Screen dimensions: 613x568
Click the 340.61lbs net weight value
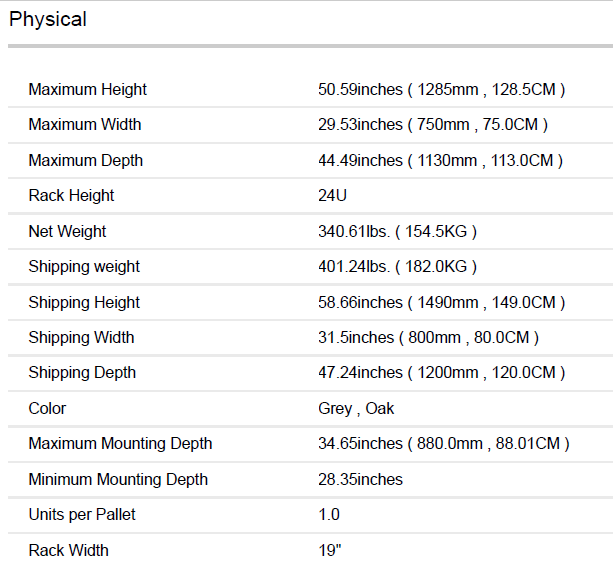397,232
